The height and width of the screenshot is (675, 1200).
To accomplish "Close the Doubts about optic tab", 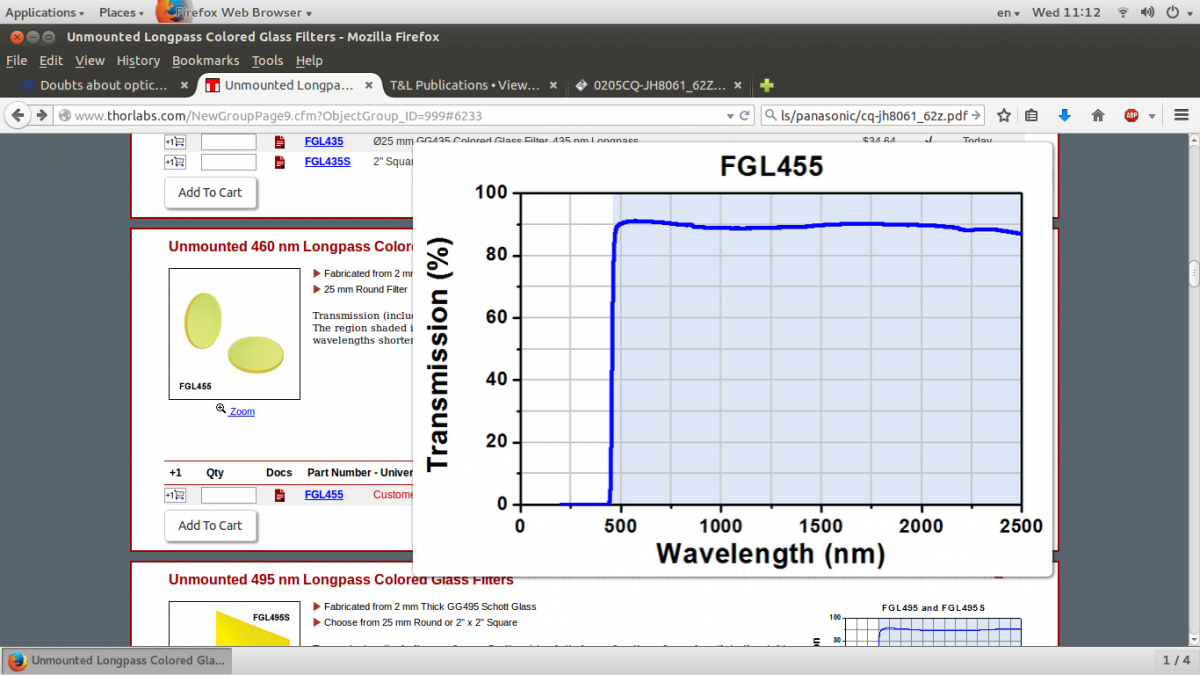I will [182, 85].
